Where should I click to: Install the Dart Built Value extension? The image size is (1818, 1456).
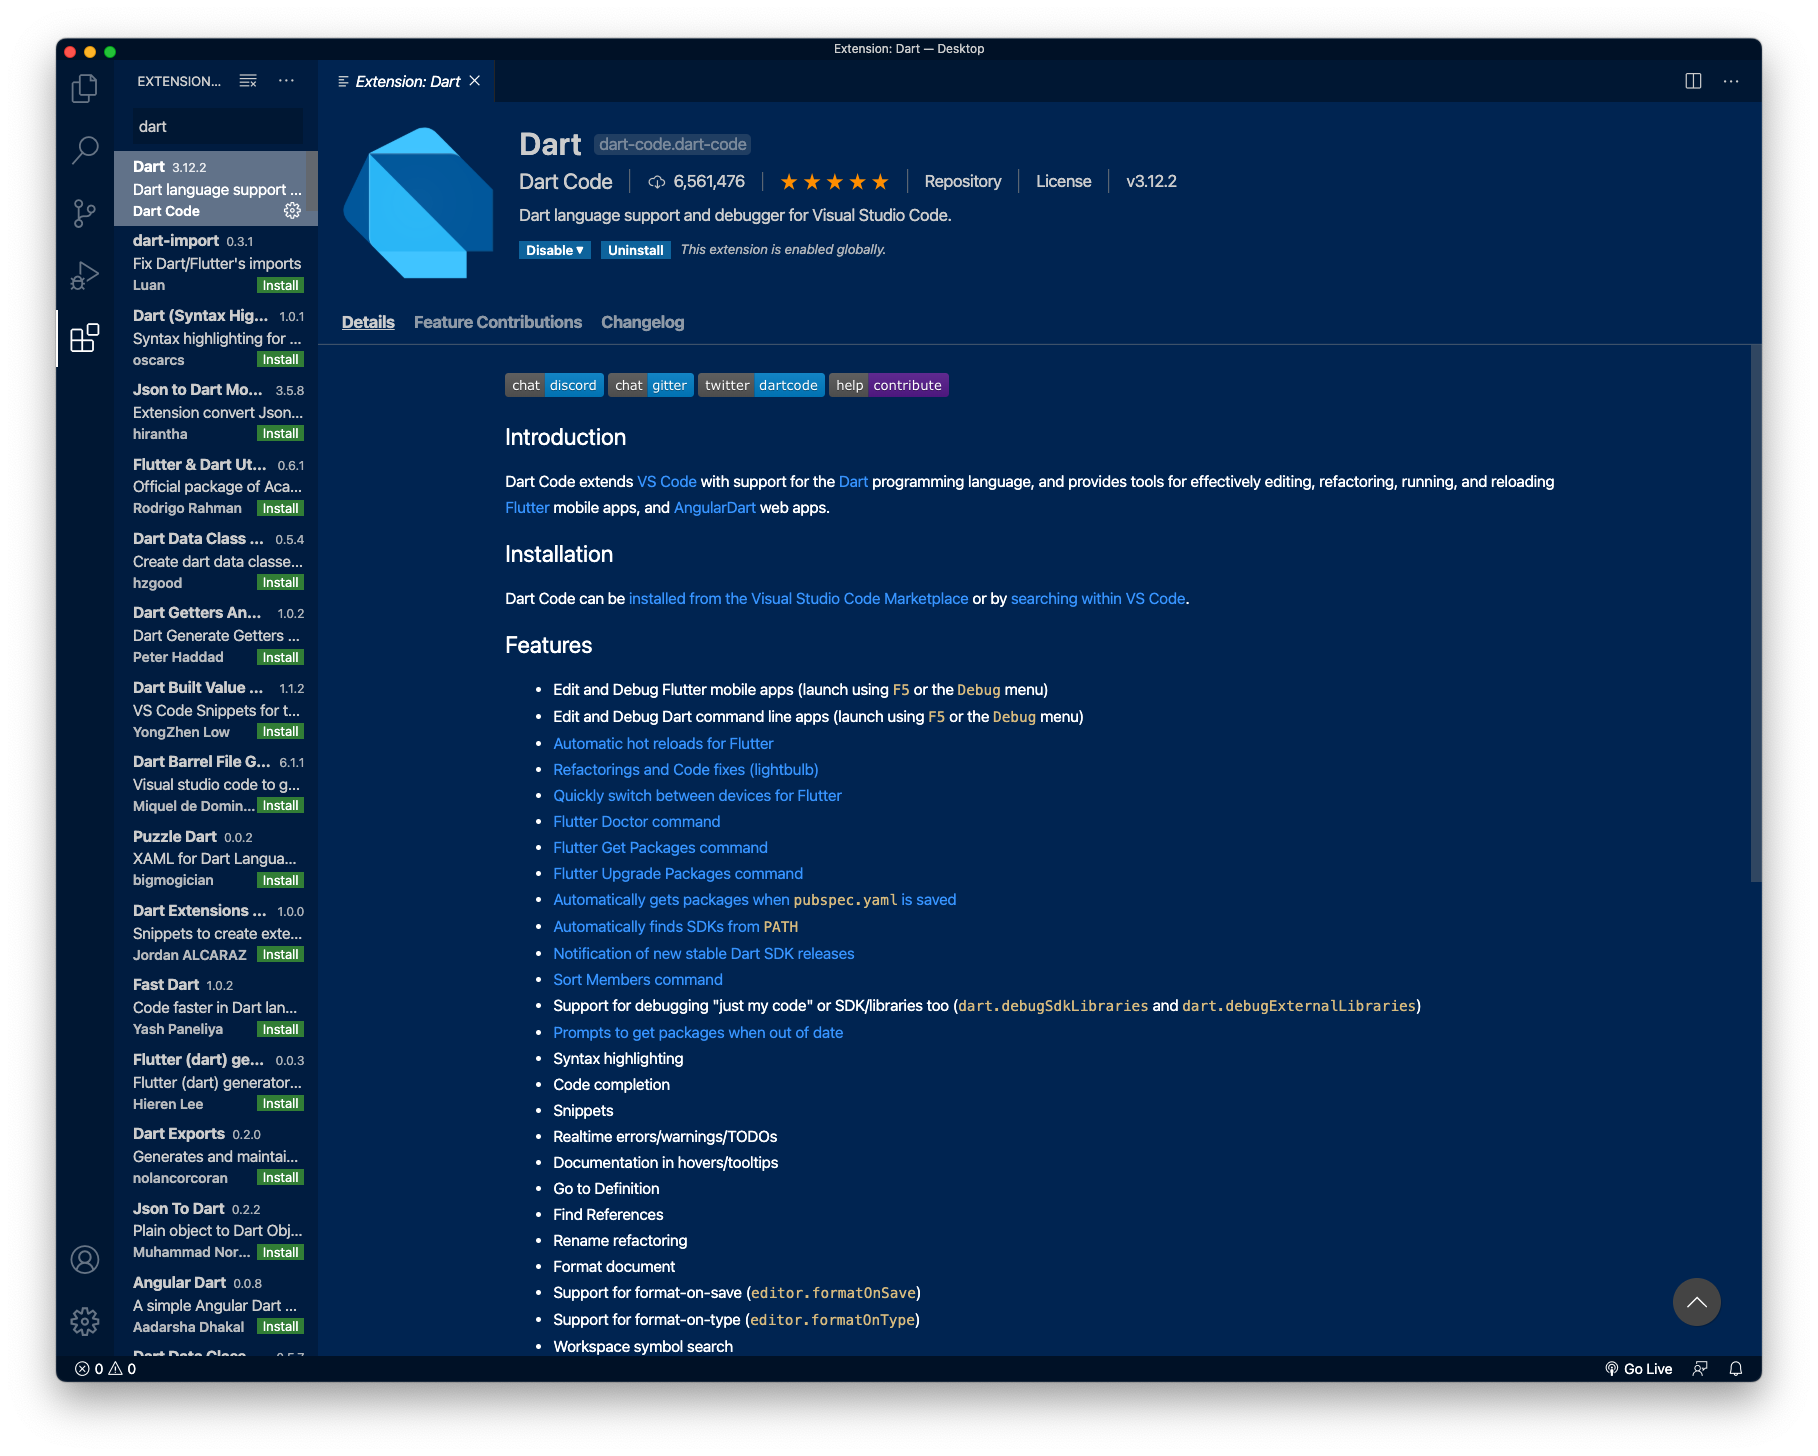click(281, 732)
